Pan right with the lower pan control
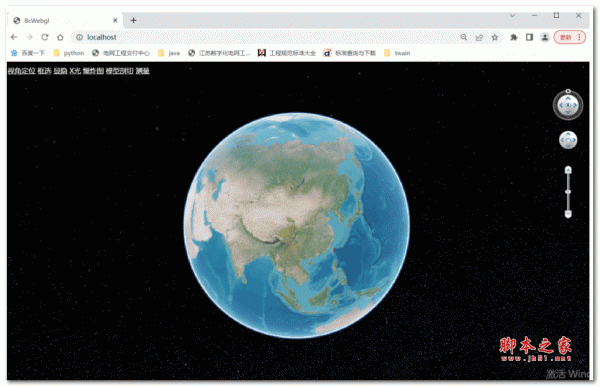This screenshot has height=387, width=600. click(x=574, y=140)
